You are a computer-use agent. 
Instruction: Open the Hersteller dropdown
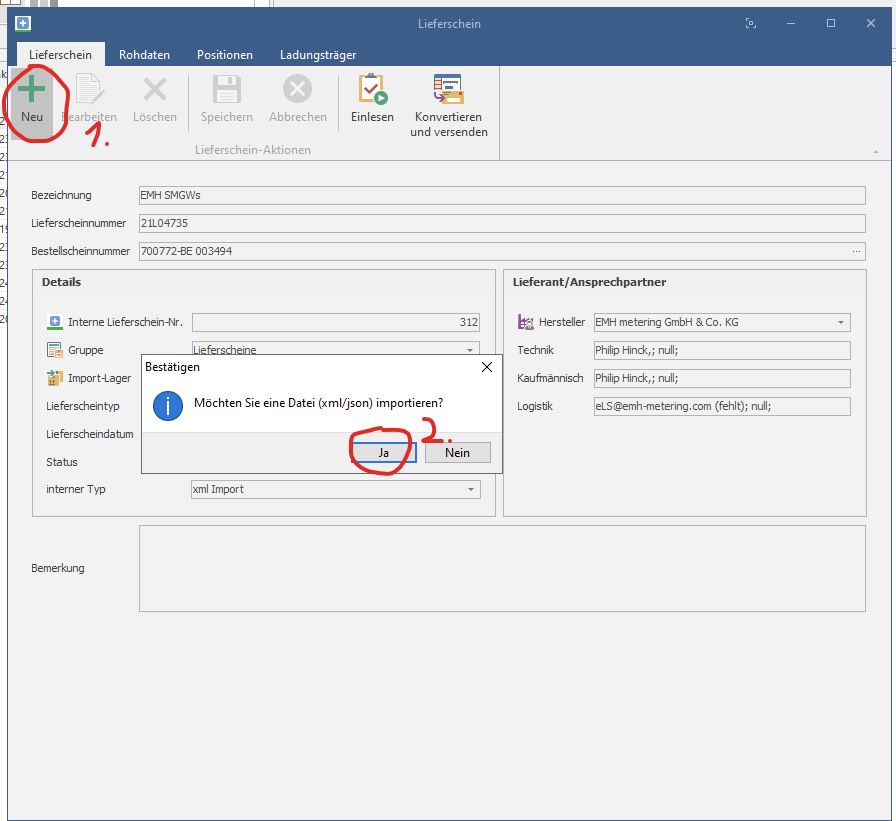click(841, 323)
